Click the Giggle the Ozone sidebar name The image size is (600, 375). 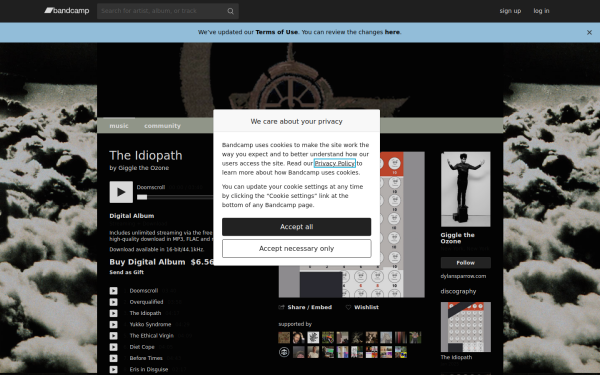pos(457,238)
